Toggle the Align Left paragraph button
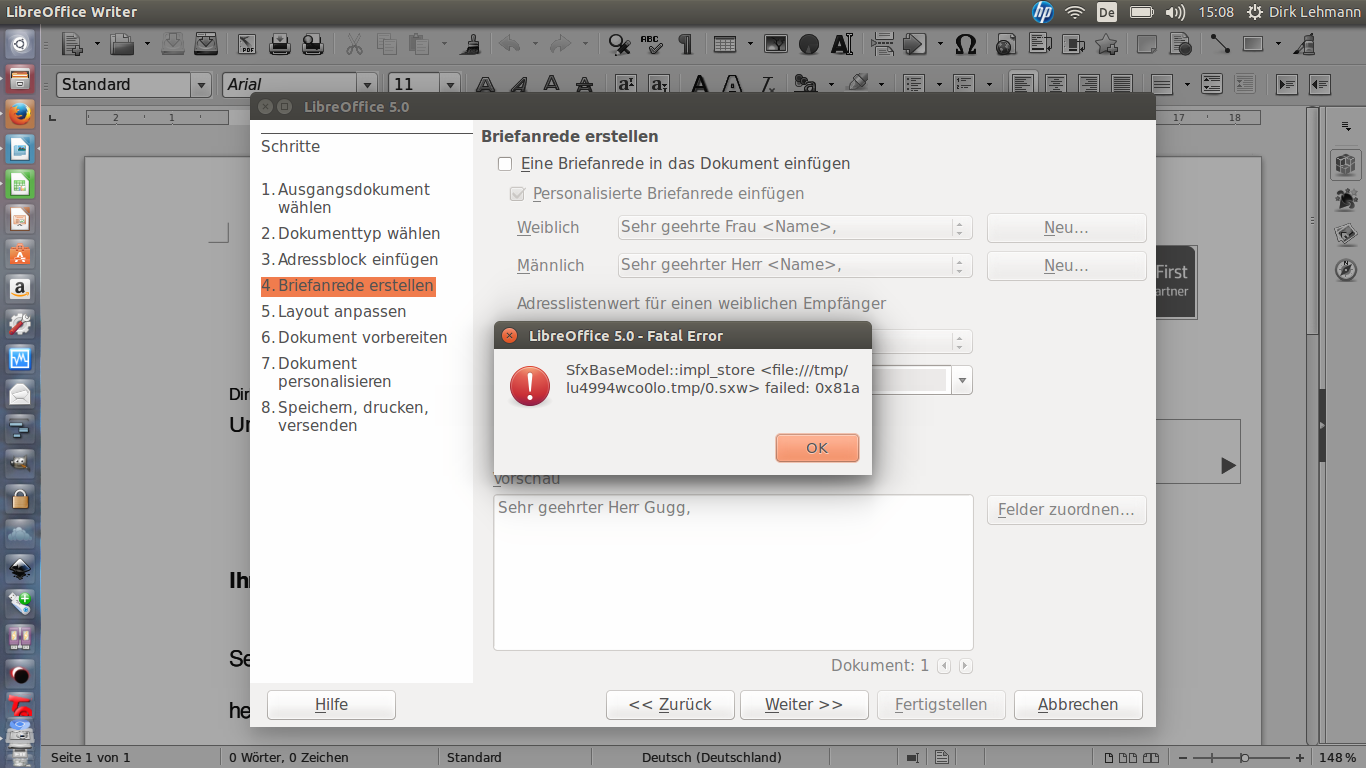The height and width of the screenshot is (768, 1366). (1023, 84)
